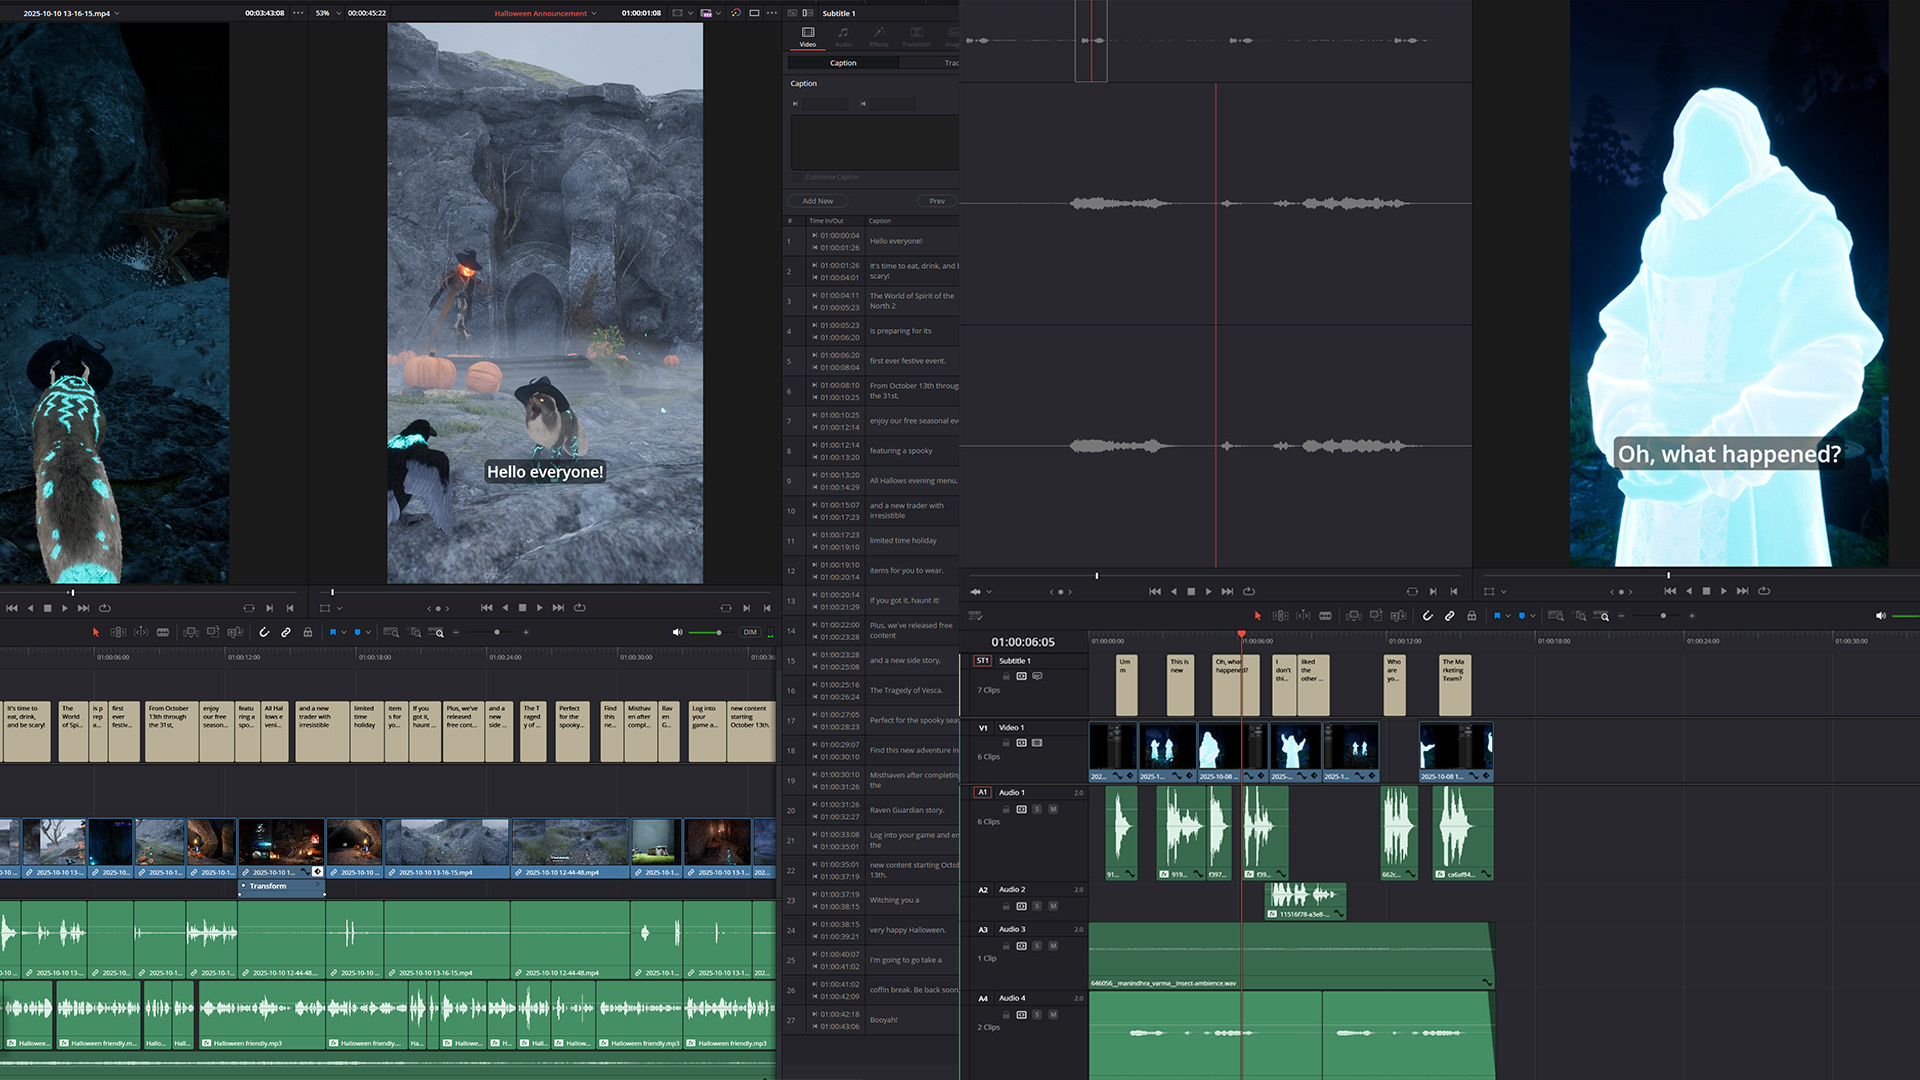1920x1080 pixels.
Task: Click loop playback icon in left source viewer
Action: pyautogui.click(x=105, y=608)
